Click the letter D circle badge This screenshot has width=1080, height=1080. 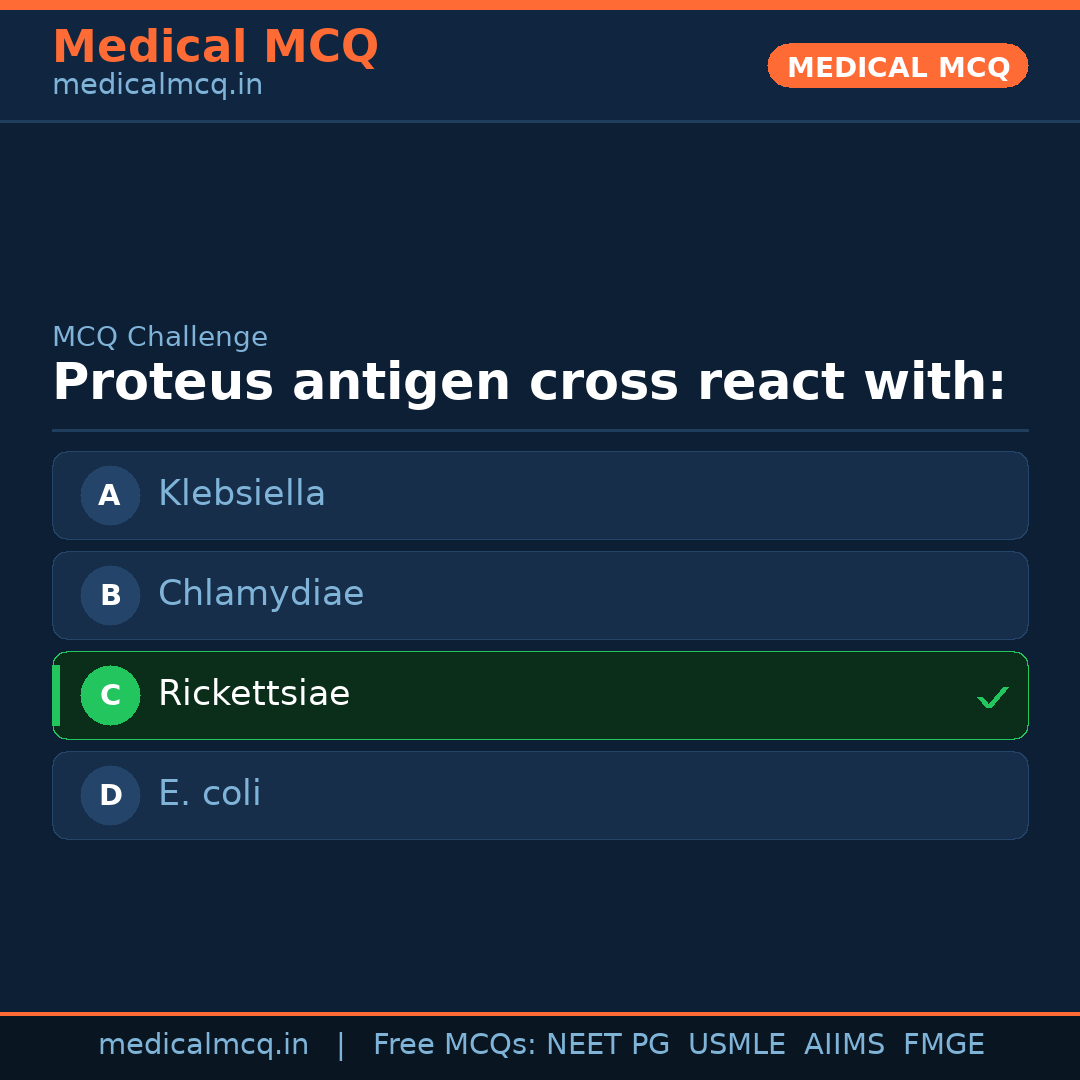[x=110, y=795]
